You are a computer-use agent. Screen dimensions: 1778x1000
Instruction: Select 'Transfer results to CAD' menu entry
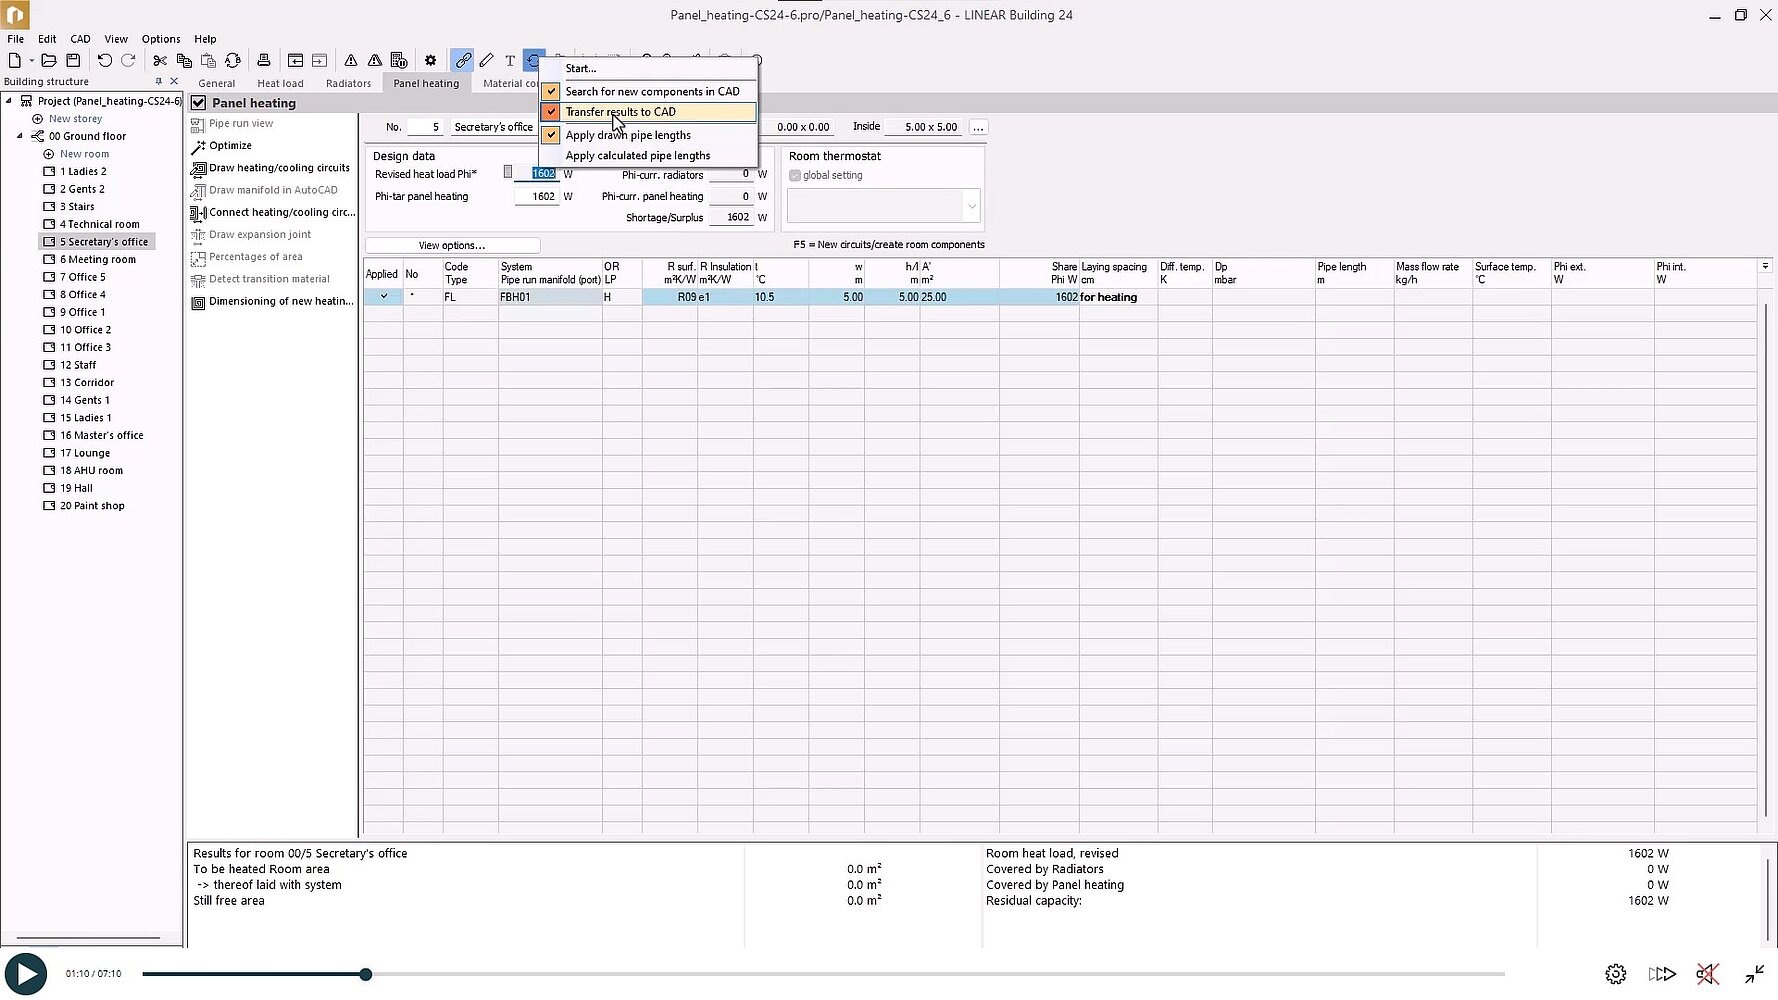(x=620, y=112)
